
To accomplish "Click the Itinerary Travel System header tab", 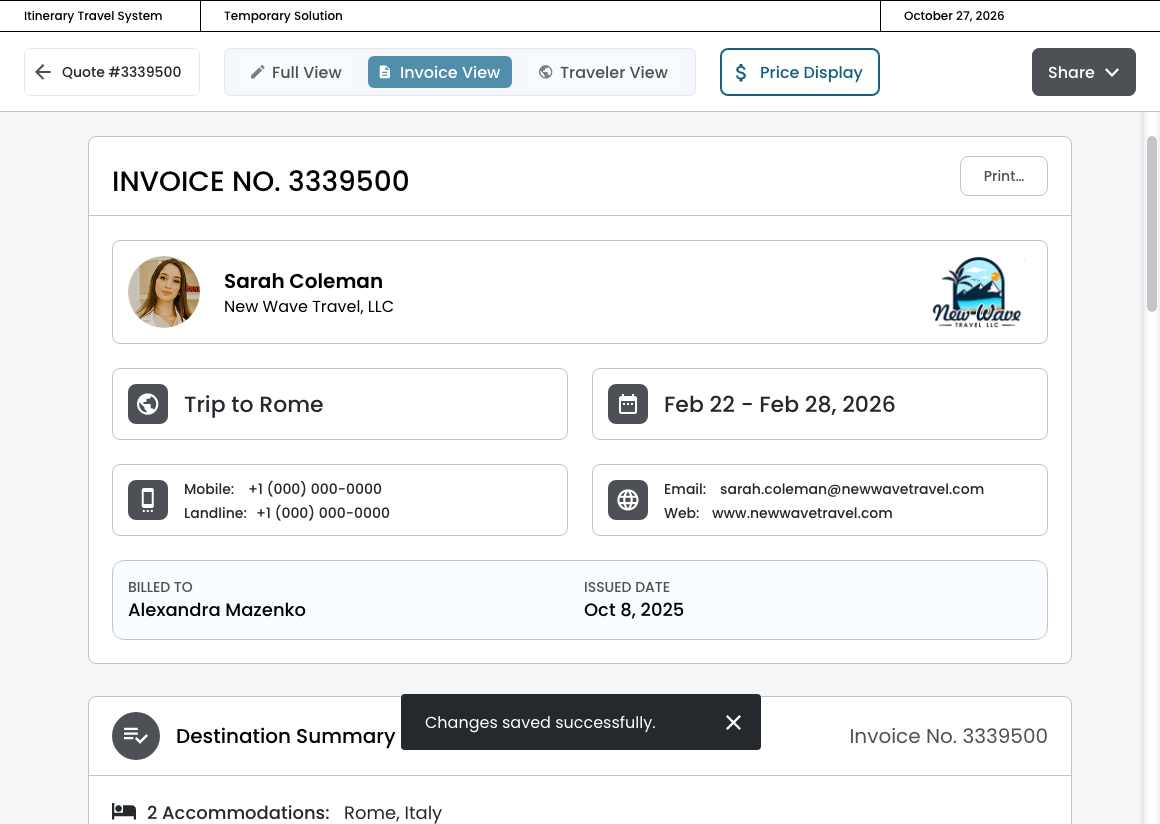I will [93, 16].
